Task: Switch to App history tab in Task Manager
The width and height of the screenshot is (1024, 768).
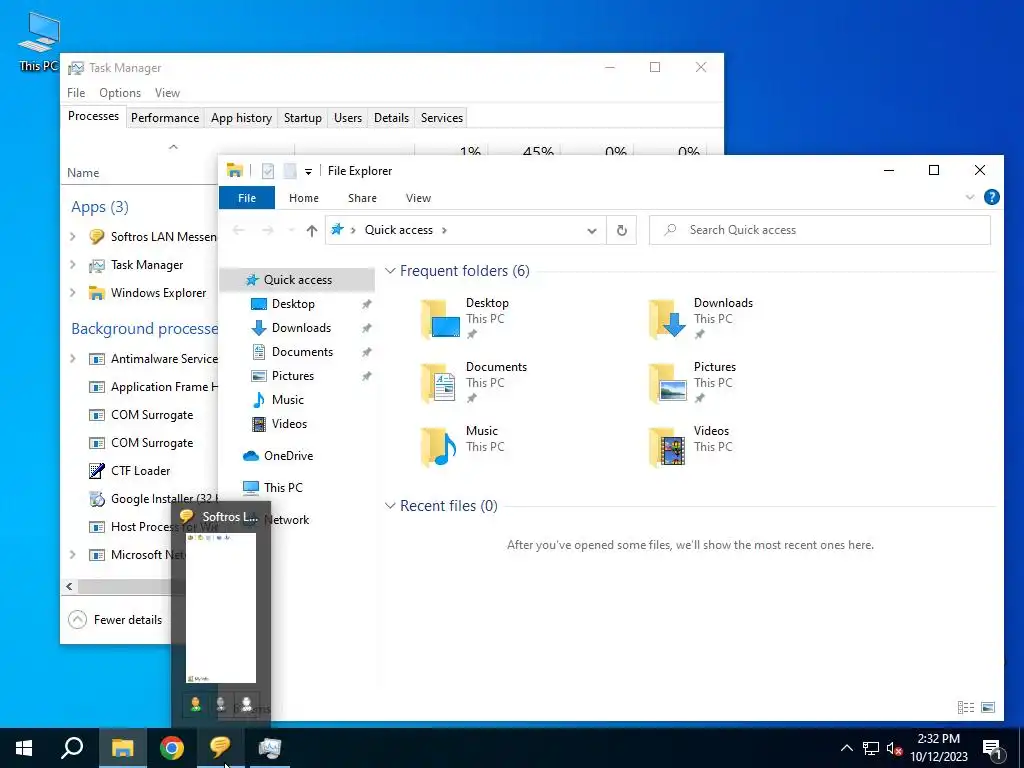Action: point(241,118)
